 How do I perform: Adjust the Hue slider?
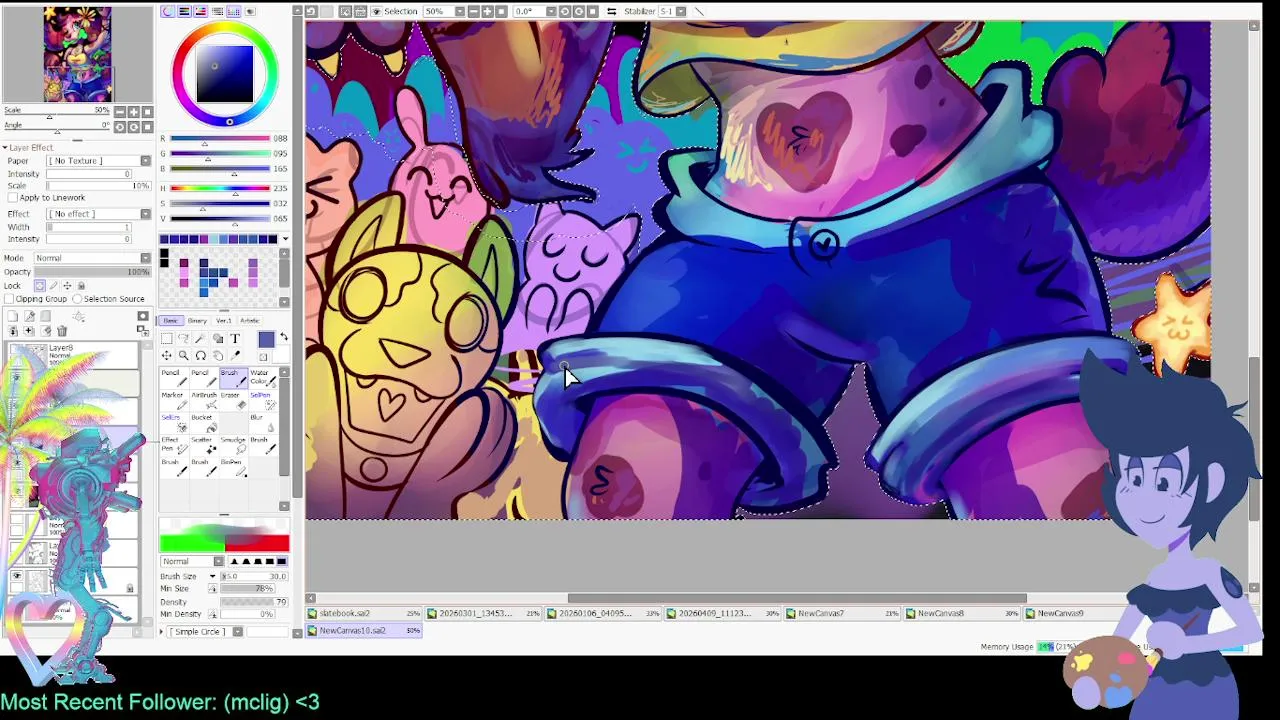pyautogui.click(x=220, y=188)
